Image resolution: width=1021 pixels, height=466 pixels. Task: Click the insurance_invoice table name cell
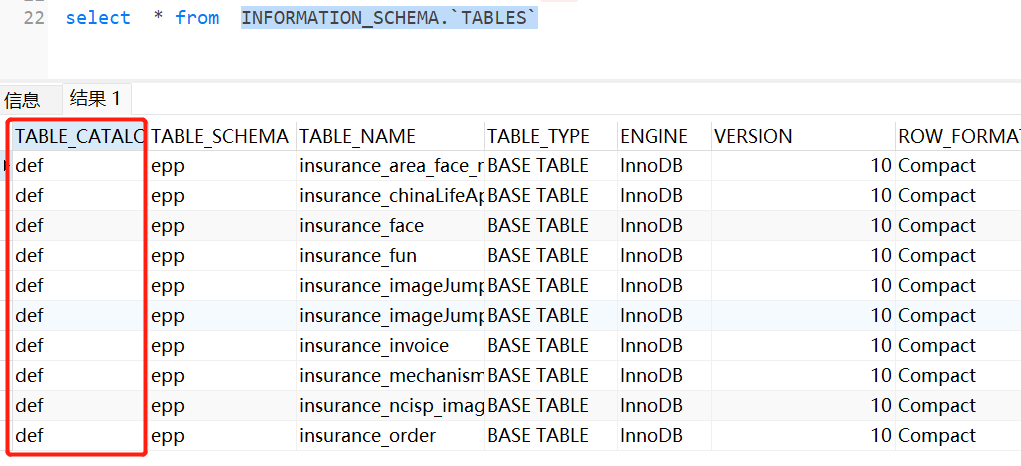pyautogui.click(x=374, y=346)
